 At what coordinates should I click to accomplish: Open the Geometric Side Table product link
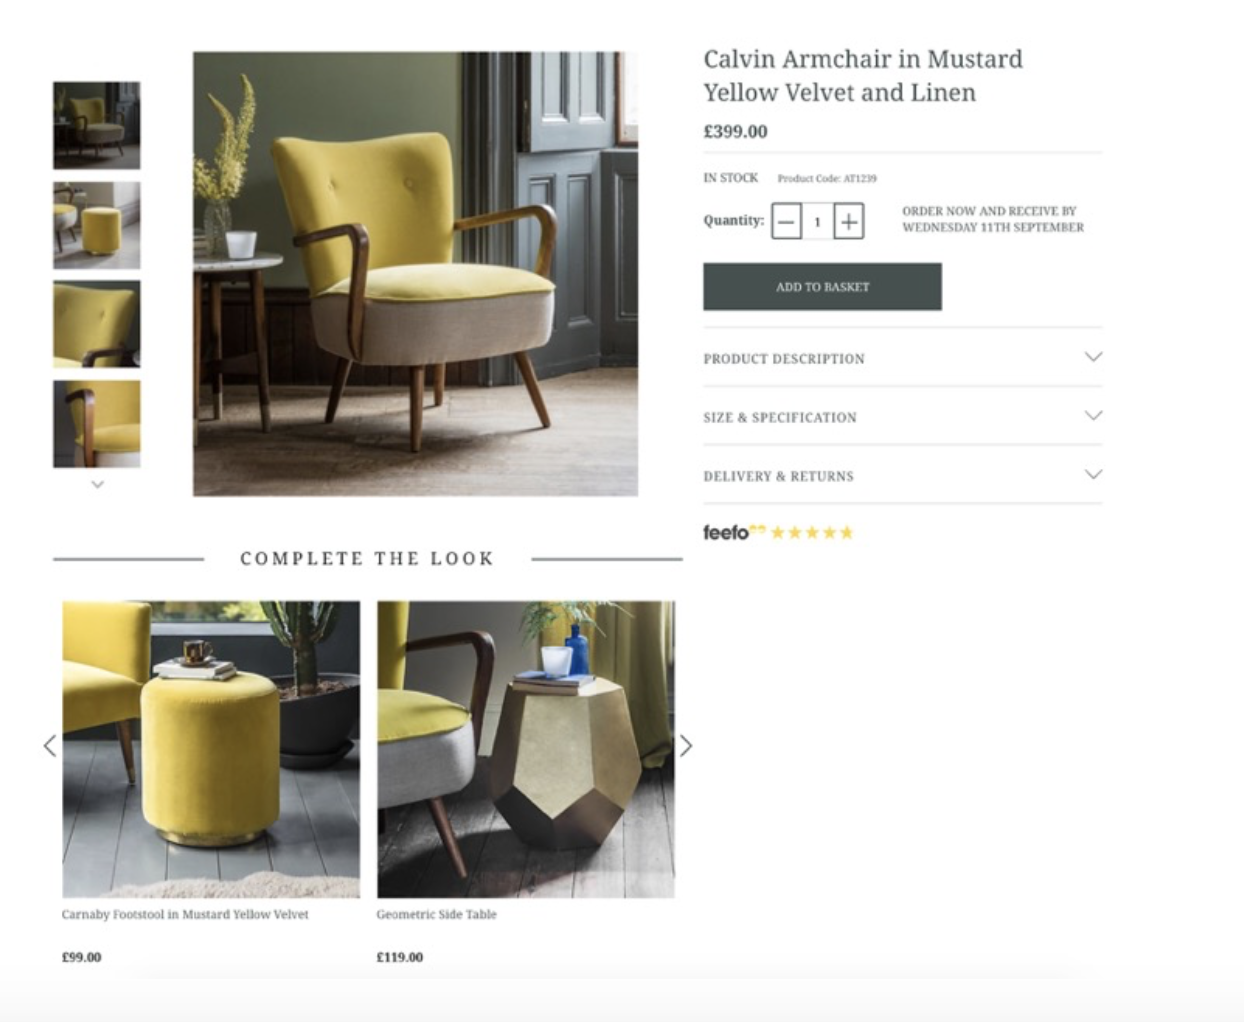[436, 914]
